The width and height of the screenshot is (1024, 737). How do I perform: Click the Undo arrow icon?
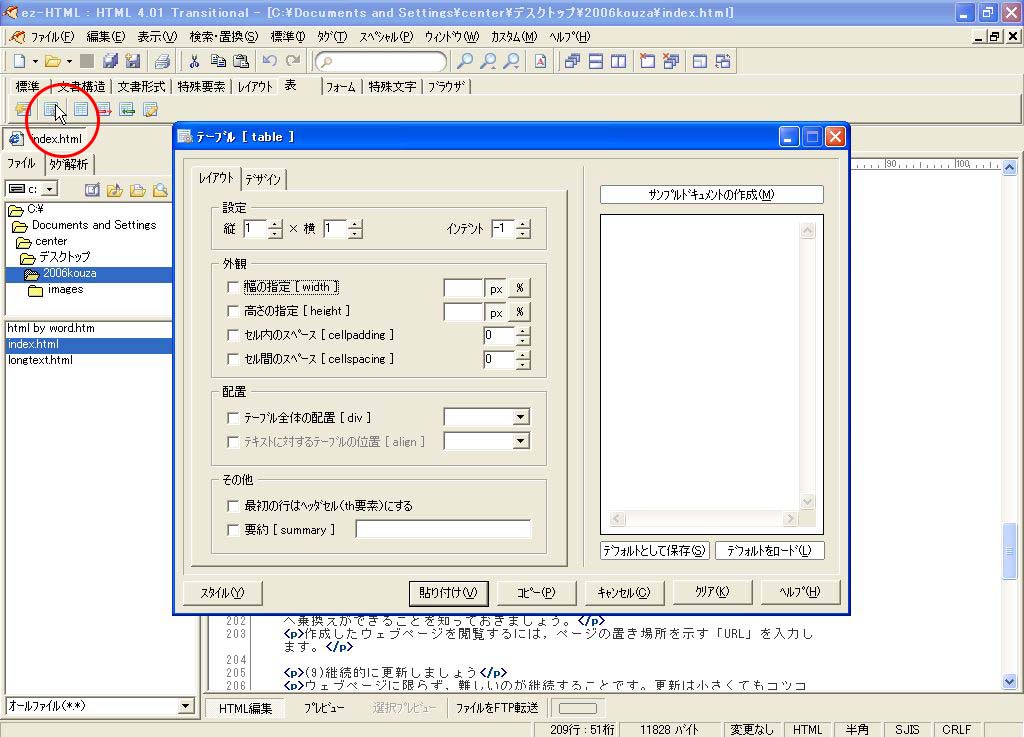click(269, 61)
